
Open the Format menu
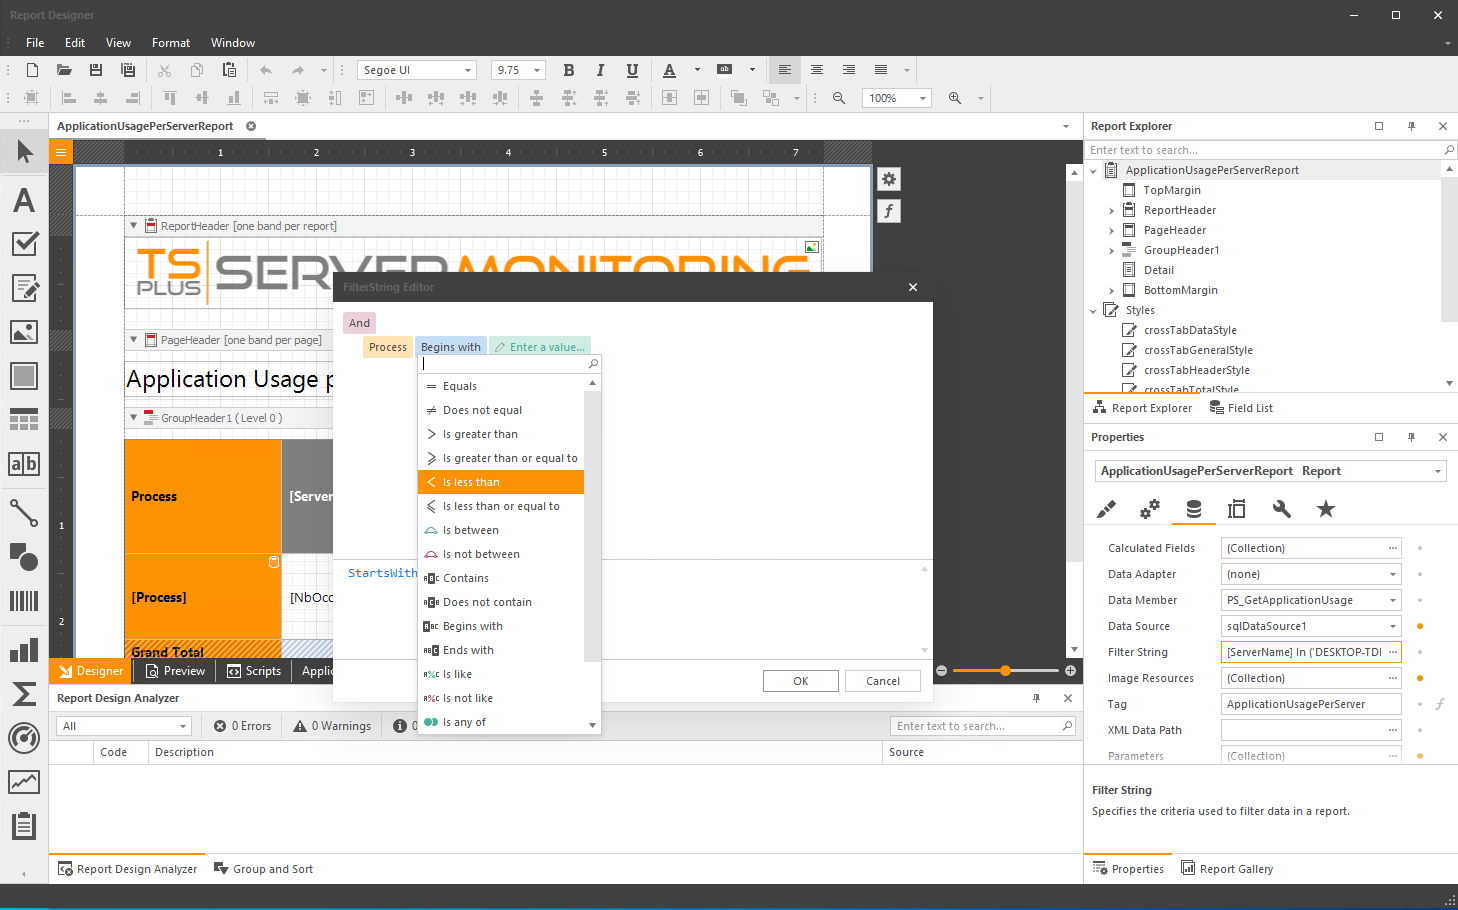(170, 42)
